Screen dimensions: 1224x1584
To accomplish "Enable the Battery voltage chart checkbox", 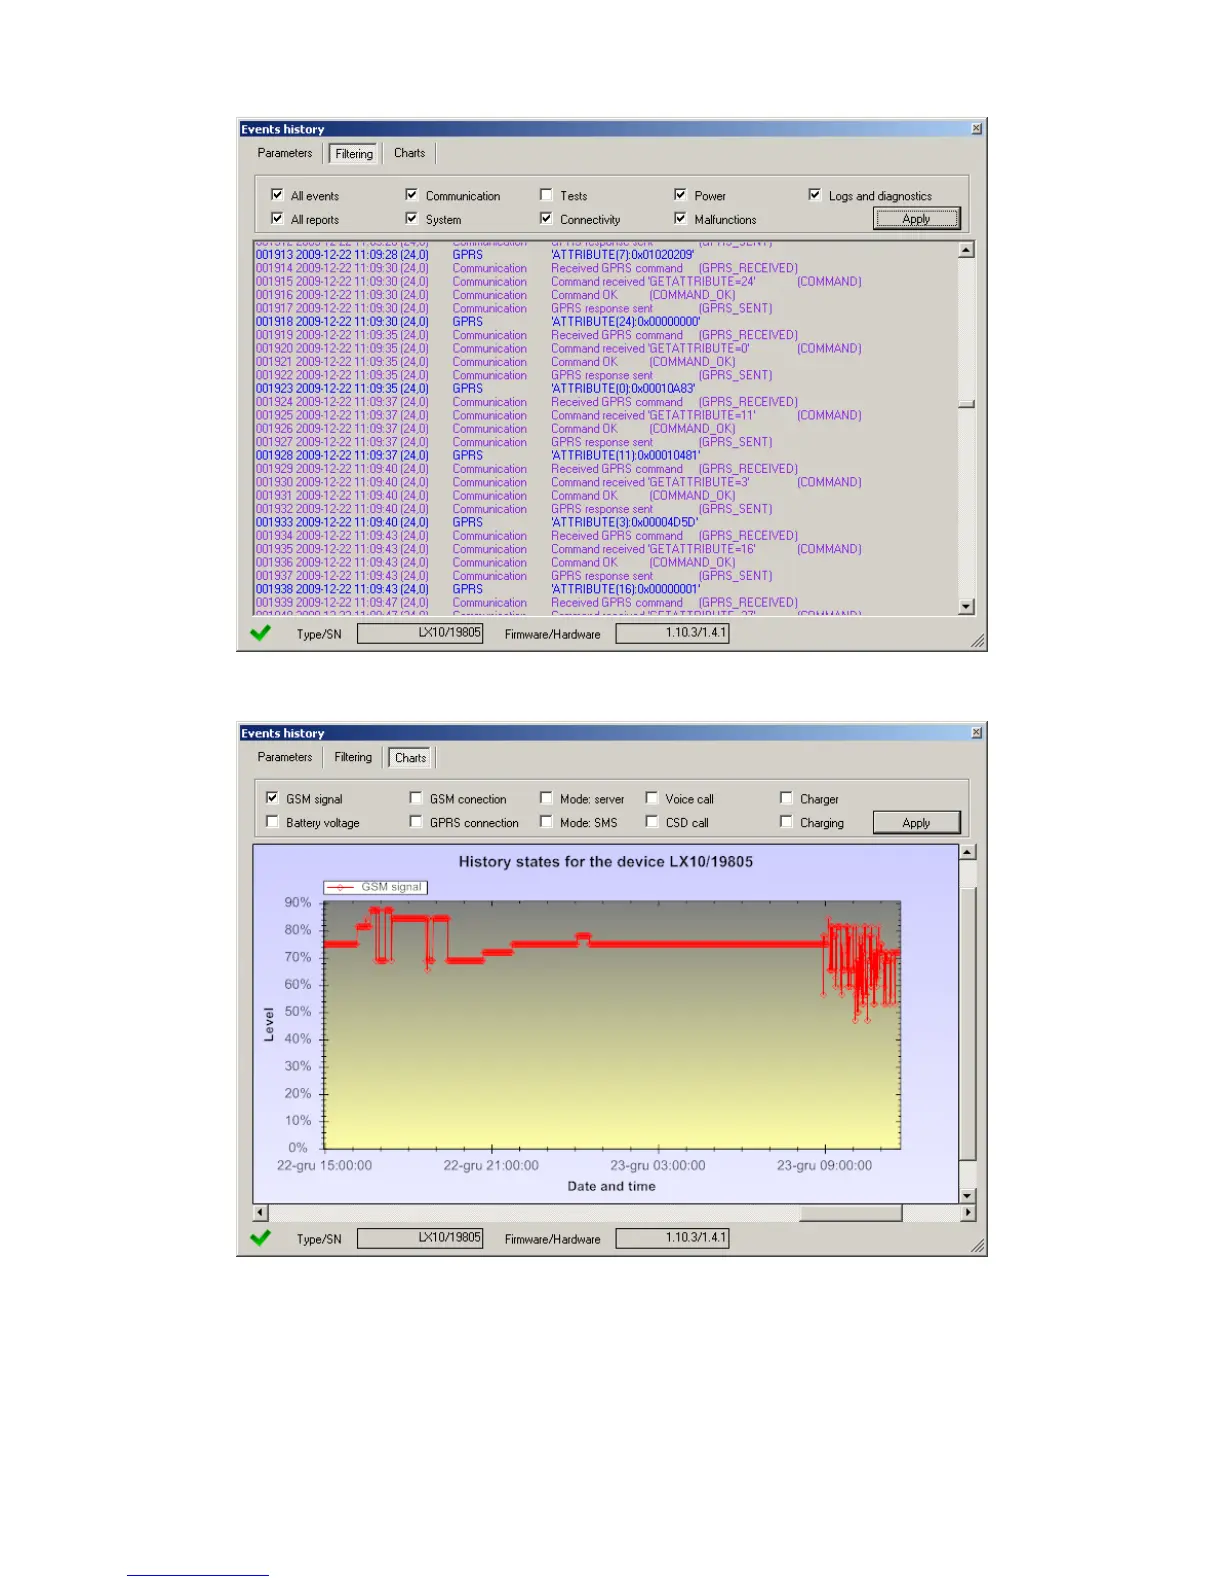I will tap(272, 822).
